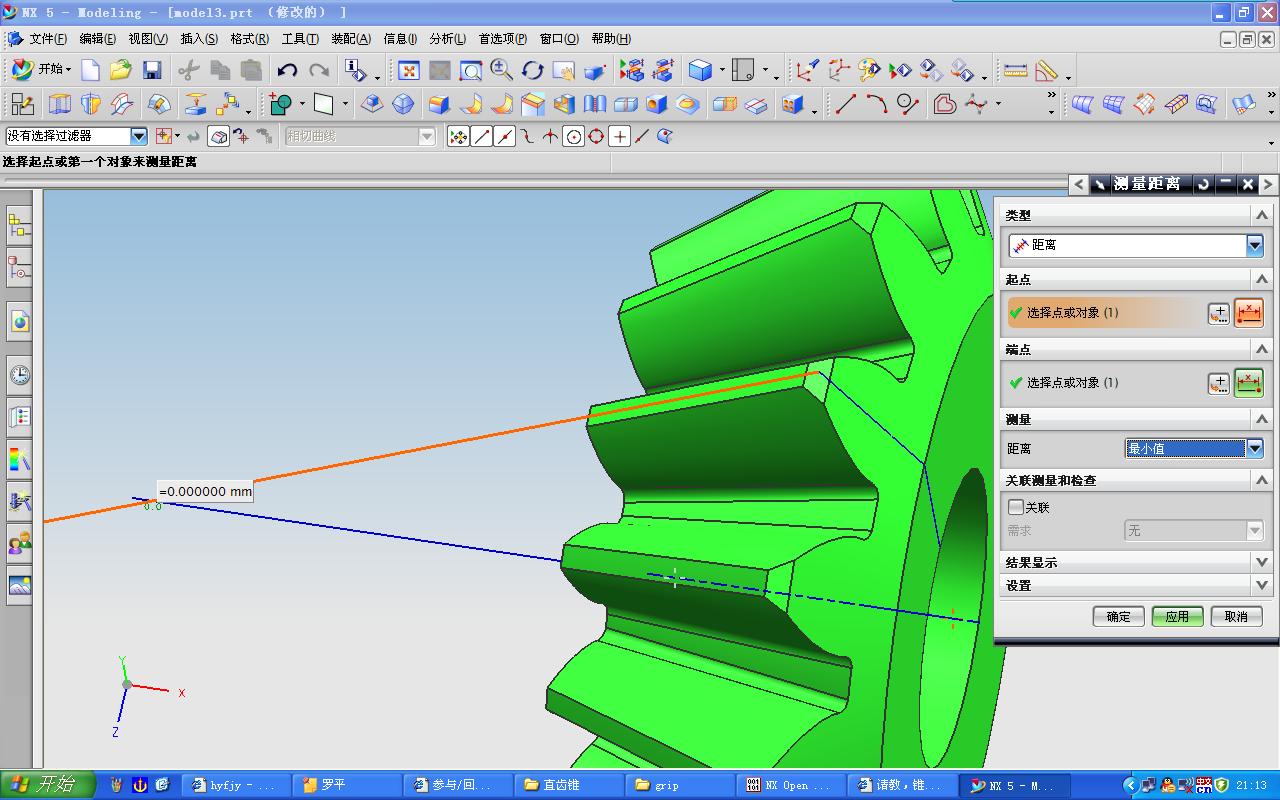Image resolution: width=1280 pixels, height=800 pixels.
Task: Open a file using the folder icon
Action: coord(121,70)
